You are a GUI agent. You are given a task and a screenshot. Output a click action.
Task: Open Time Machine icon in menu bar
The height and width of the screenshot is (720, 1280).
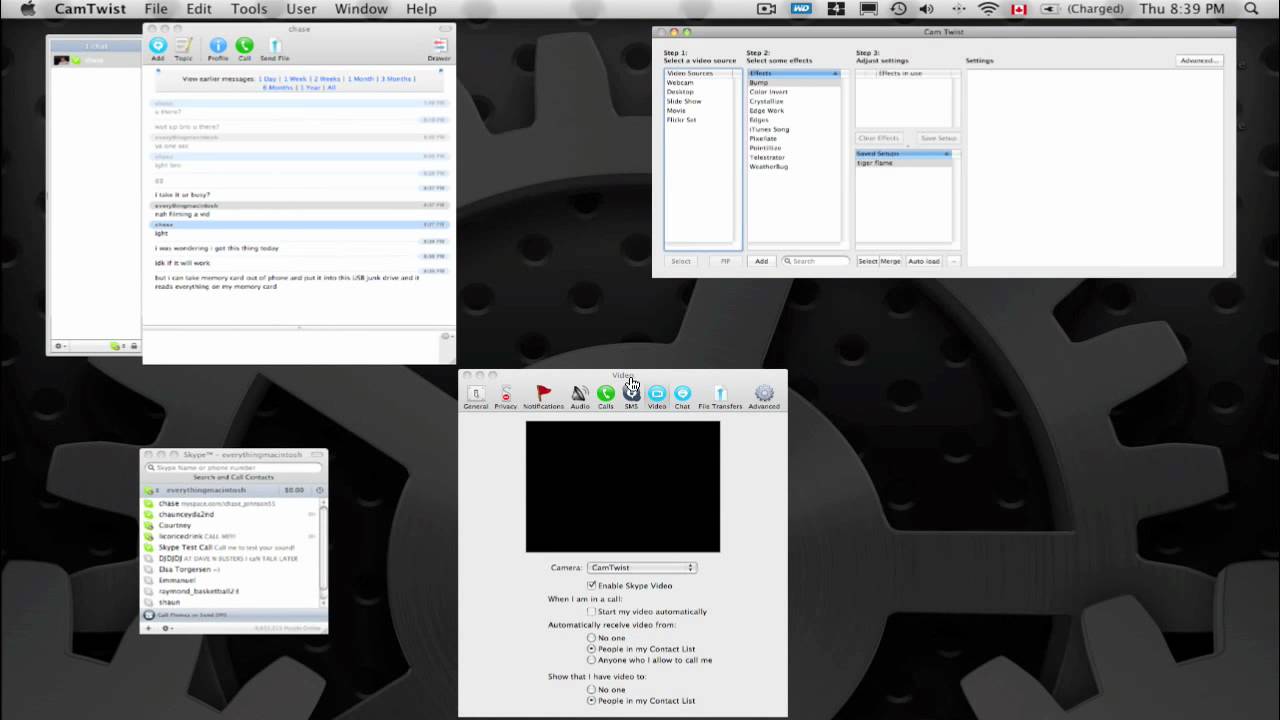pos(898,9)
